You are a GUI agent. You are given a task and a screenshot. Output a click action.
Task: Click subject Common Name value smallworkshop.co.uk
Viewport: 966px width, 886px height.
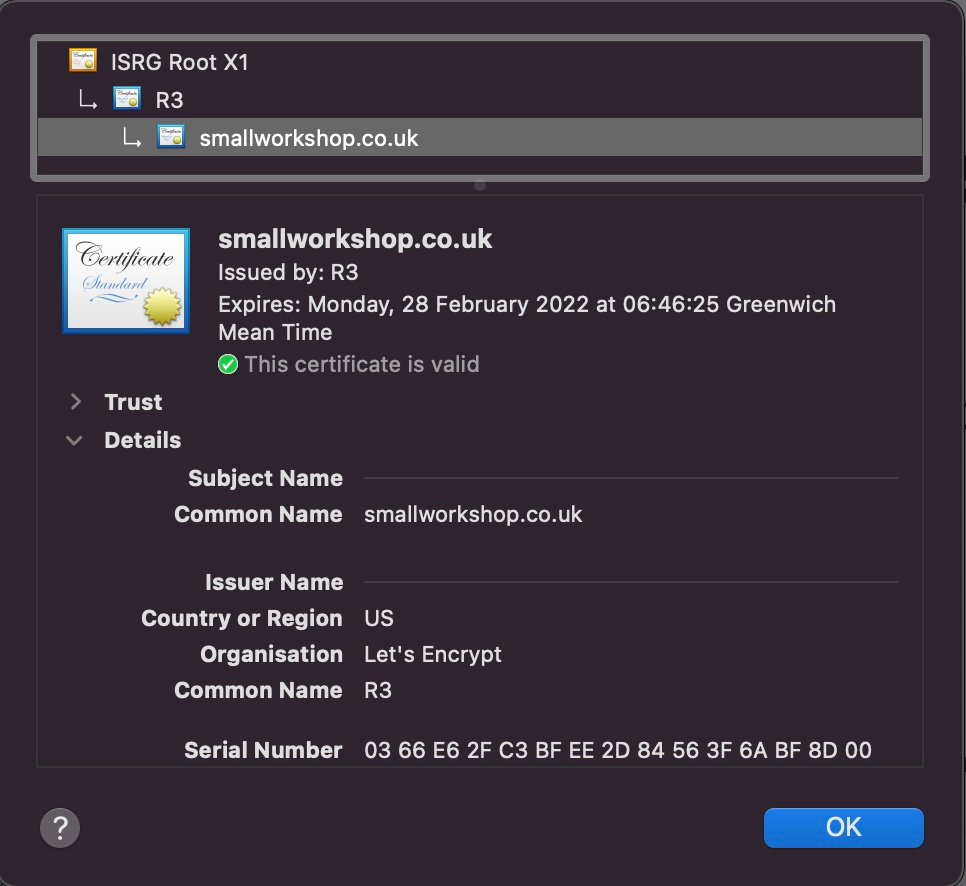473,514
